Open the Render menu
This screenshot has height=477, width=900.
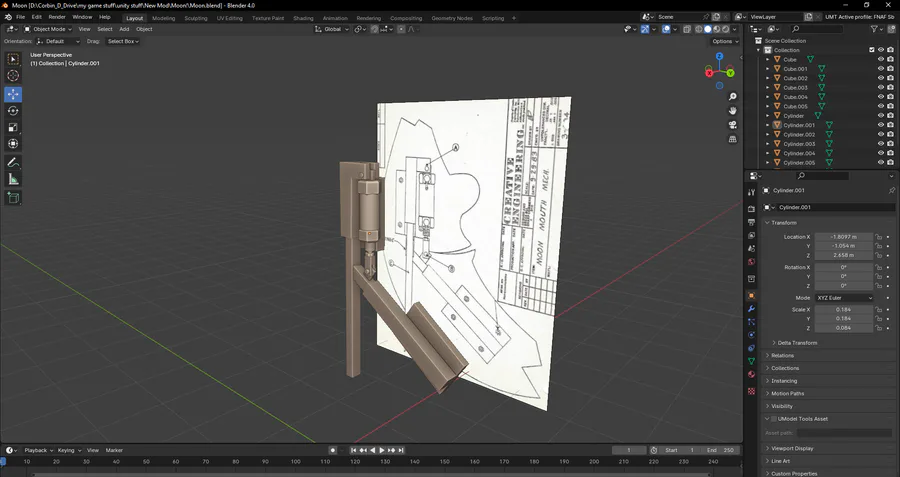[x=57, y=18]
